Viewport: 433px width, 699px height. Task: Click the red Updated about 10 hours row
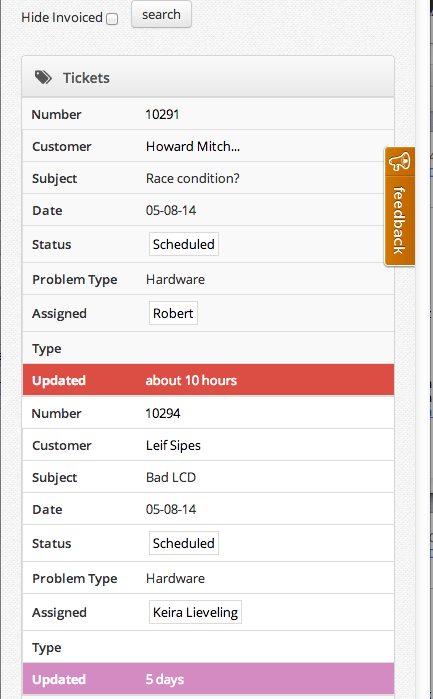208,380
